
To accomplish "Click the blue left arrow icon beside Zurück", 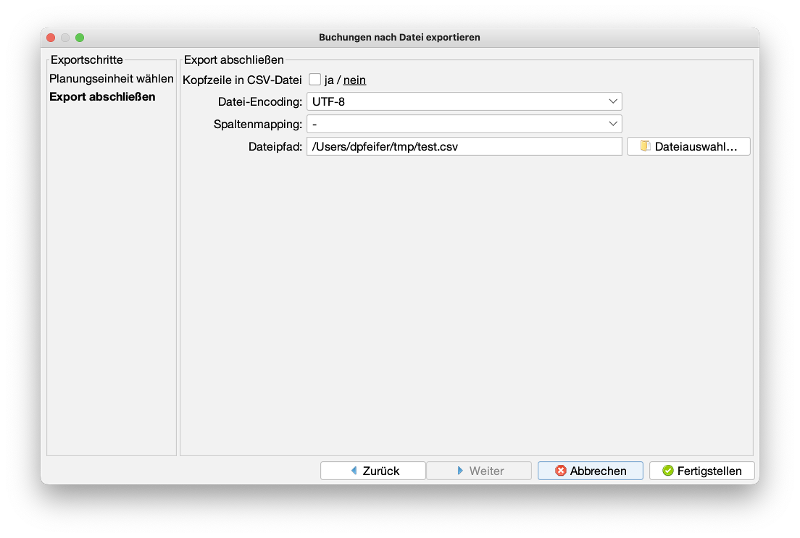I will click(x=353, y=471).
